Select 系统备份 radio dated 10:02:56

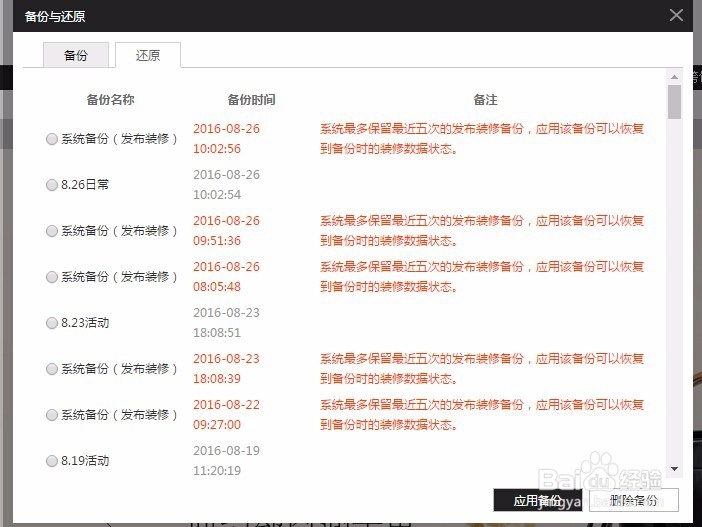[x=52, y=139]
